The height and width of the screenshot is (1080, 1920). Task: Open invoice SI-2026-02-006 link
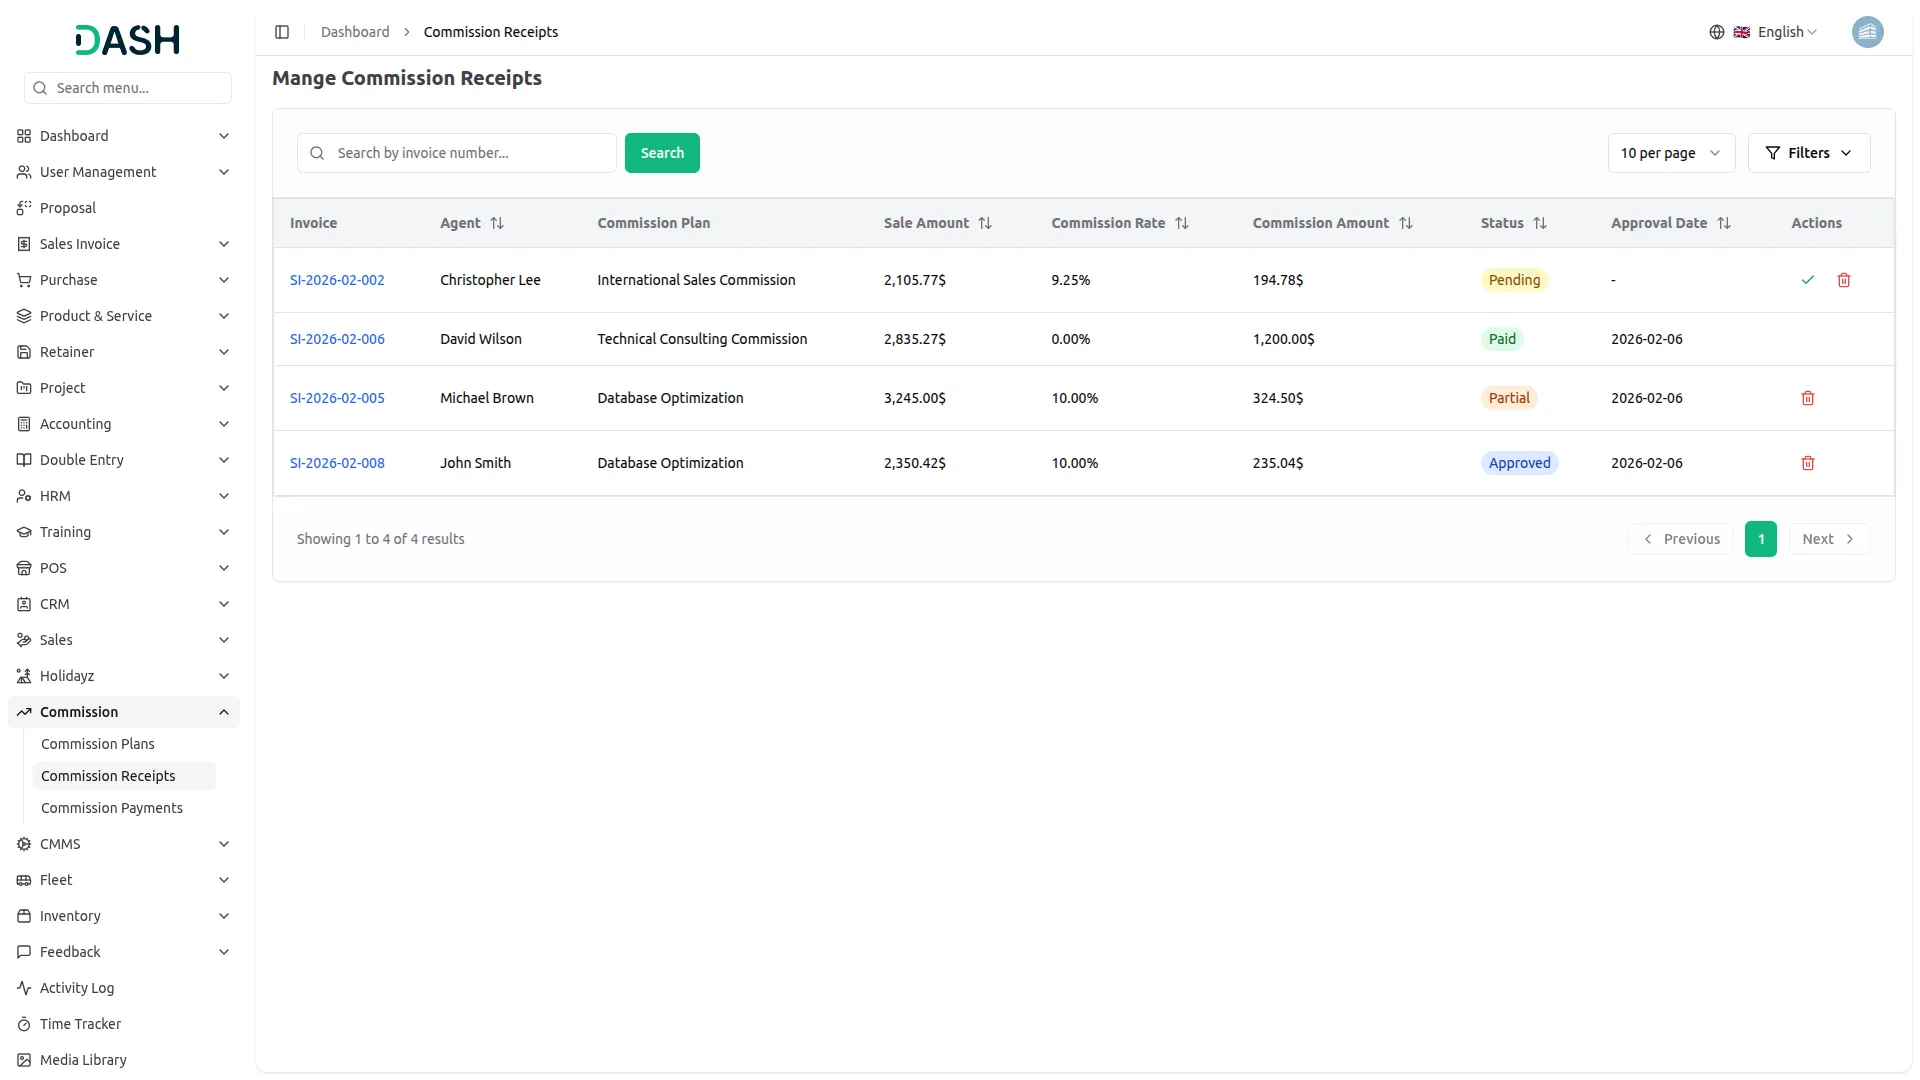pos(337,339)
